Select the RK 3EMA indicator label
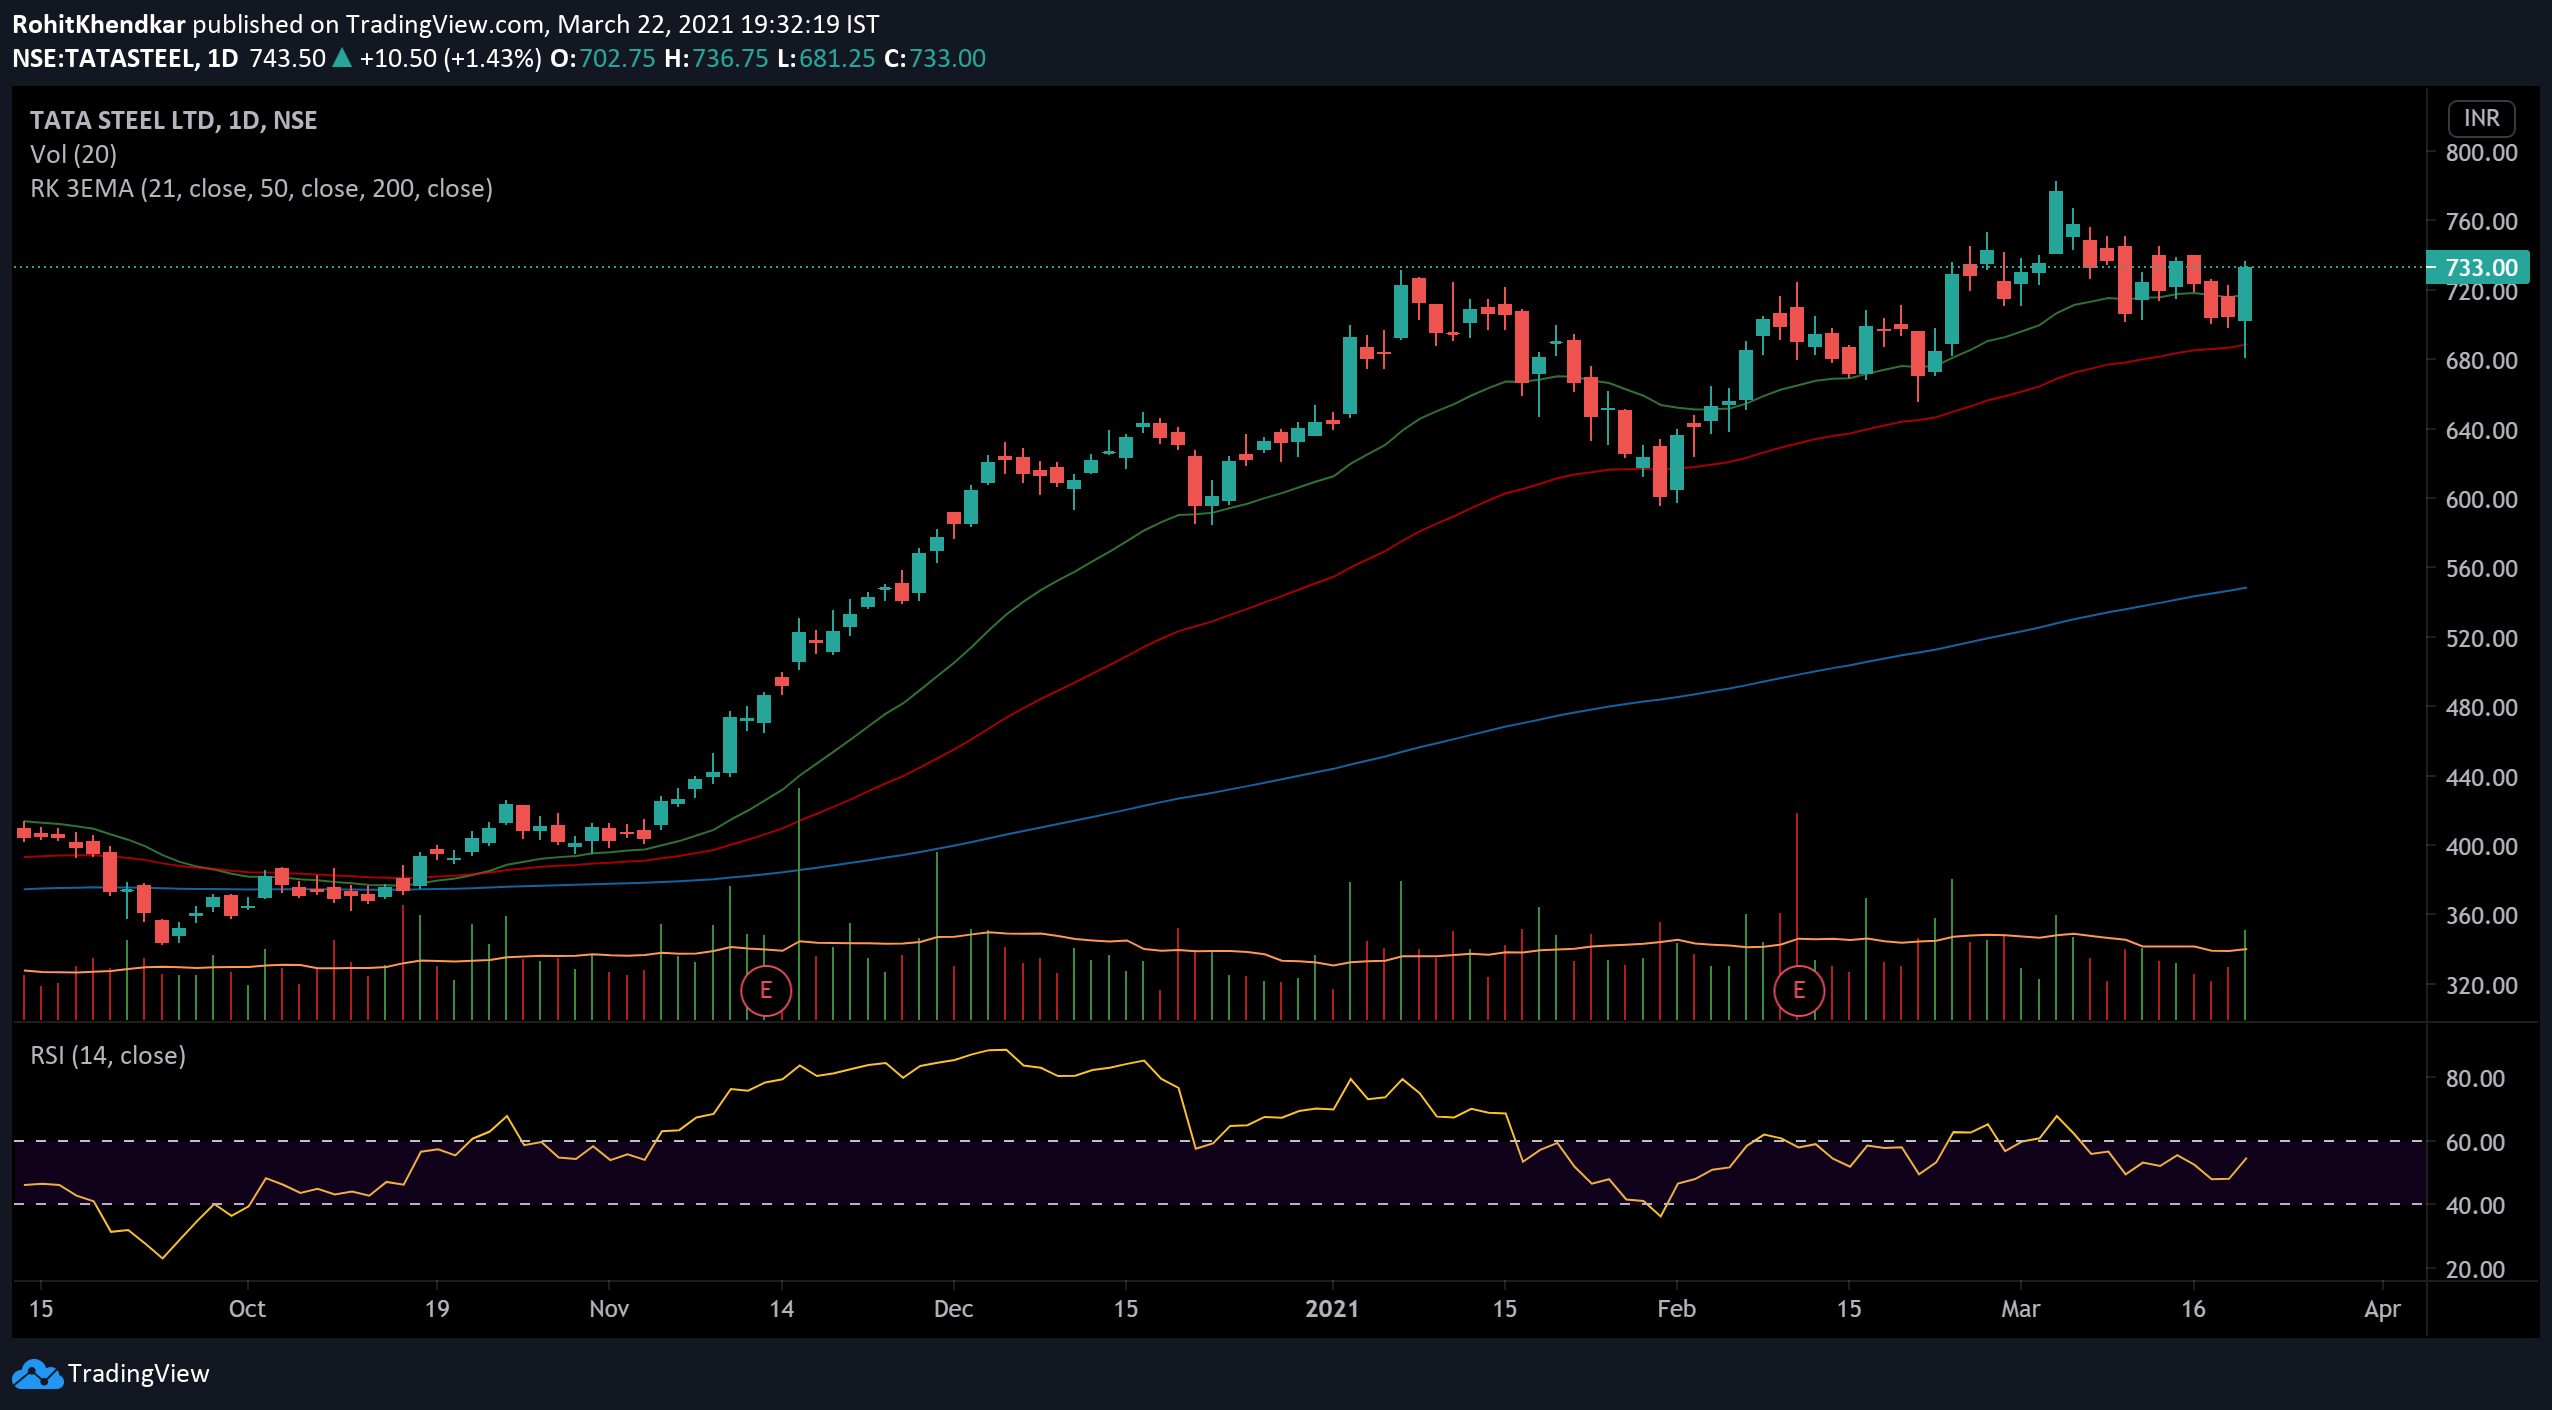 (x=261, y=189)
